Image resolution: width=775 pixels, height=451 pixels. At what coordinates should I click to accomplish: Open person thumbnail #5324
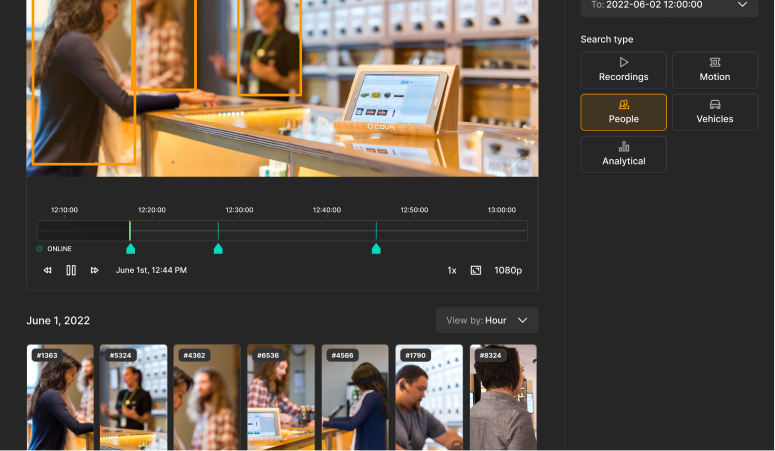coord(133,397)
